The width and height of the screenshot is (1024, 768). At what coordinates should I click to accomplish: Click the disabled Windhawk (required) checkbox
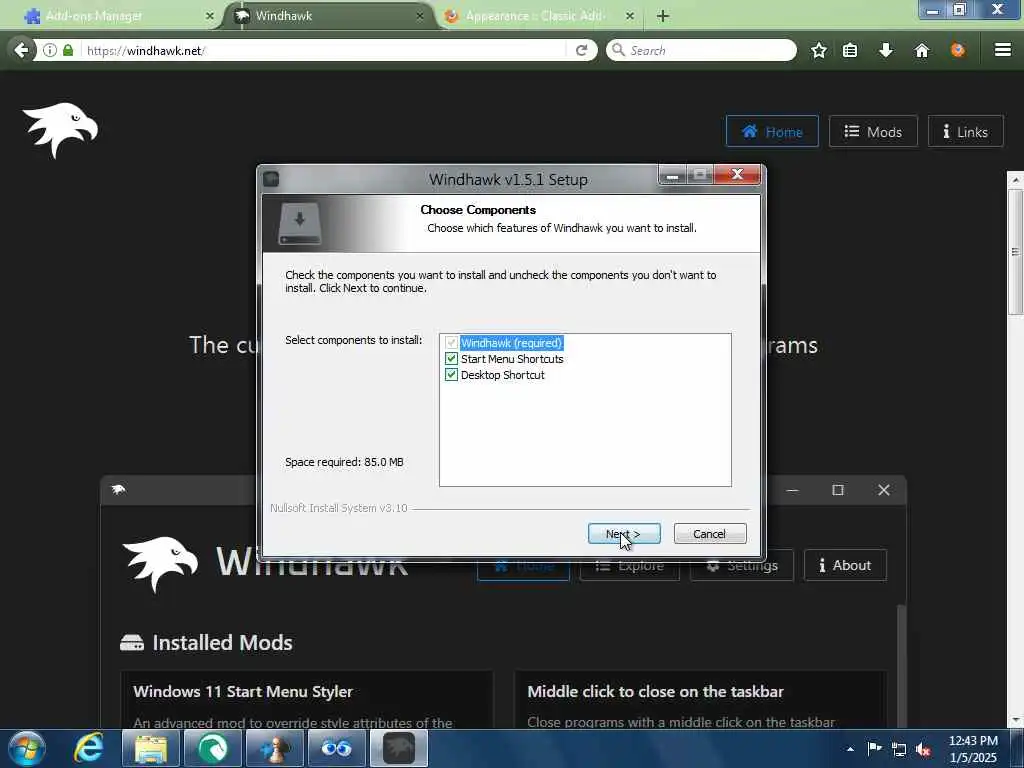coord(451,343)
